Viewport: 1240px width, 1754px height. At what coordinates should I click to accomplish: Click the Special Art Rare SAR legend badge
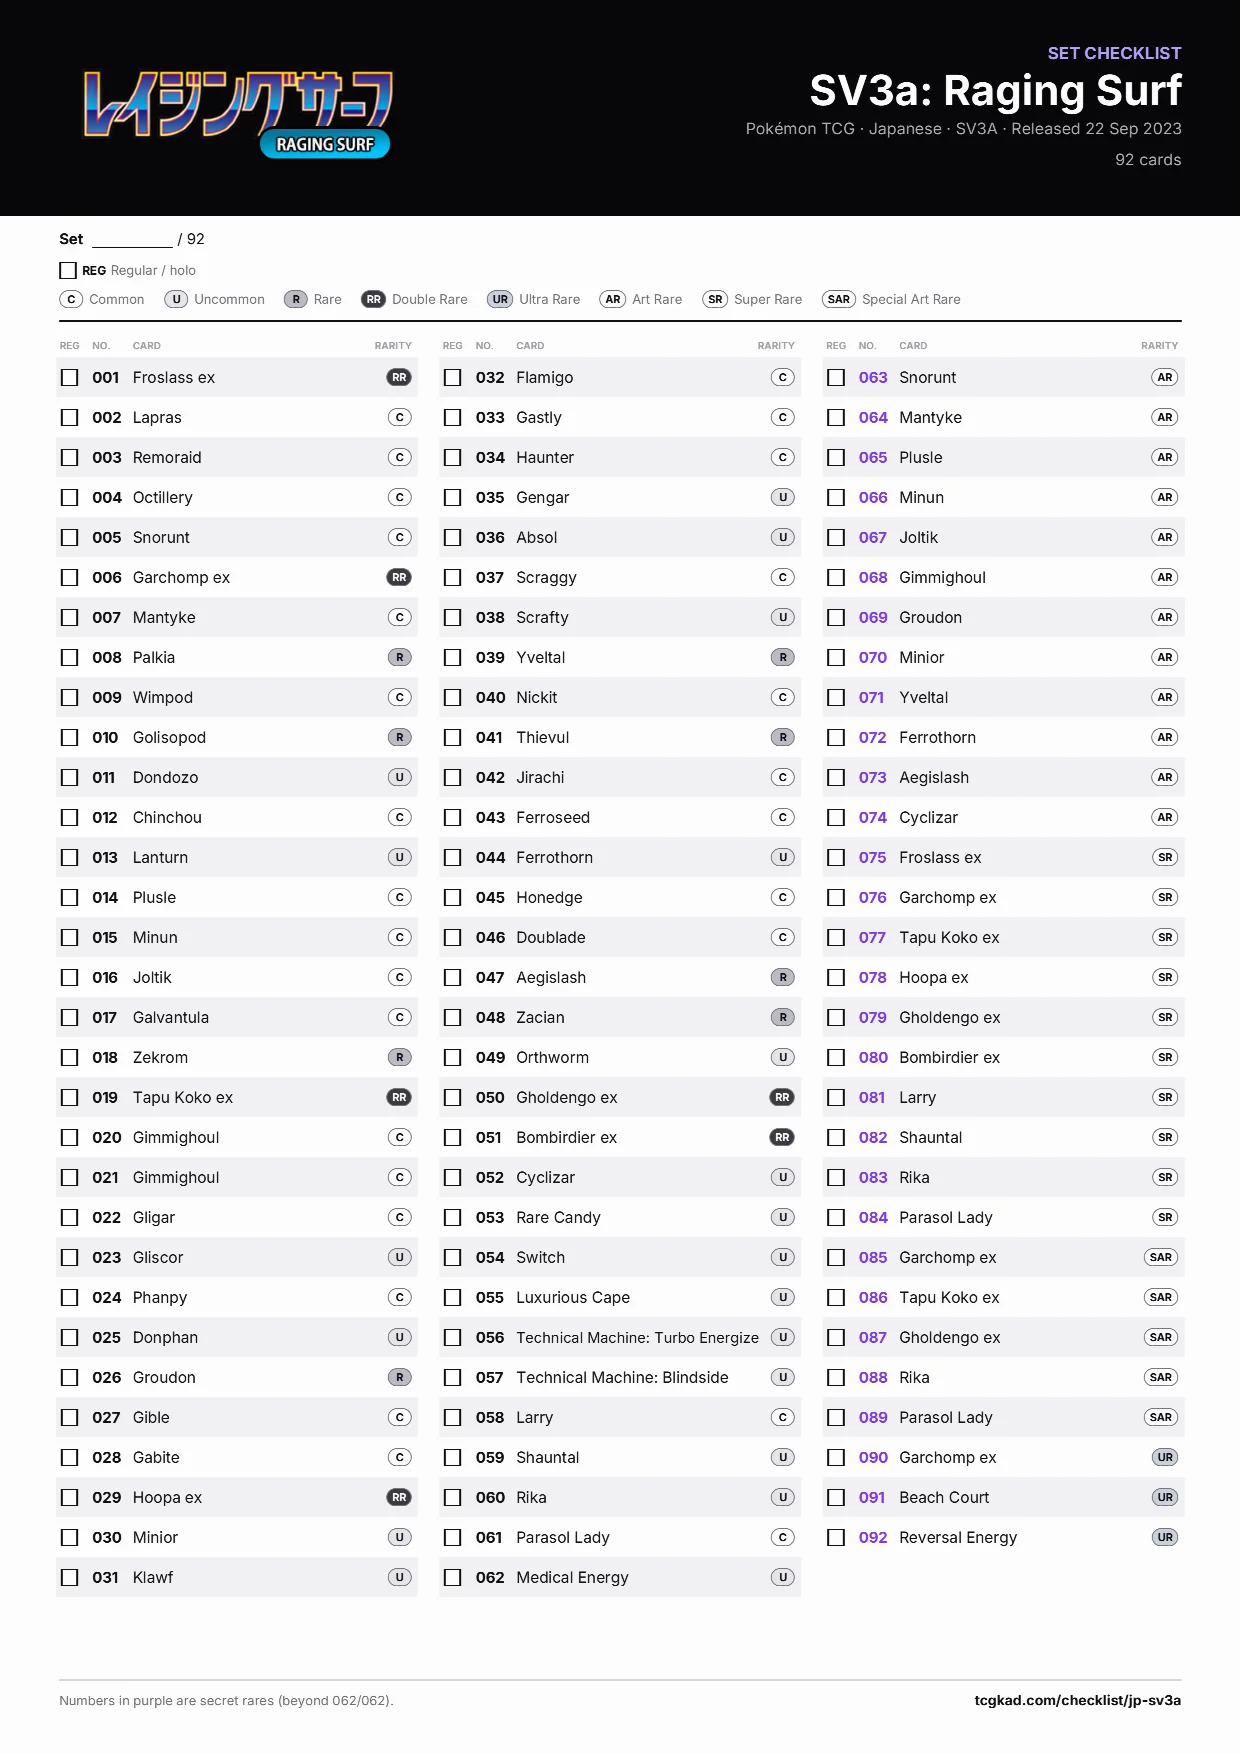[x=839, y=299]
